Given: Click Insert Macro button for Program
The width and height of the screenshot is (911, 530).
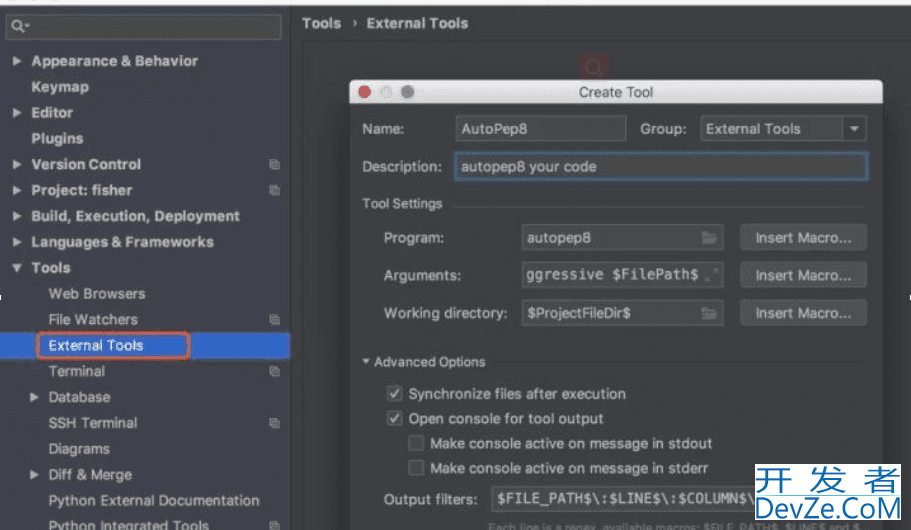Looking at the screenshot, I should pyautogui.click(x=803, y=238).
